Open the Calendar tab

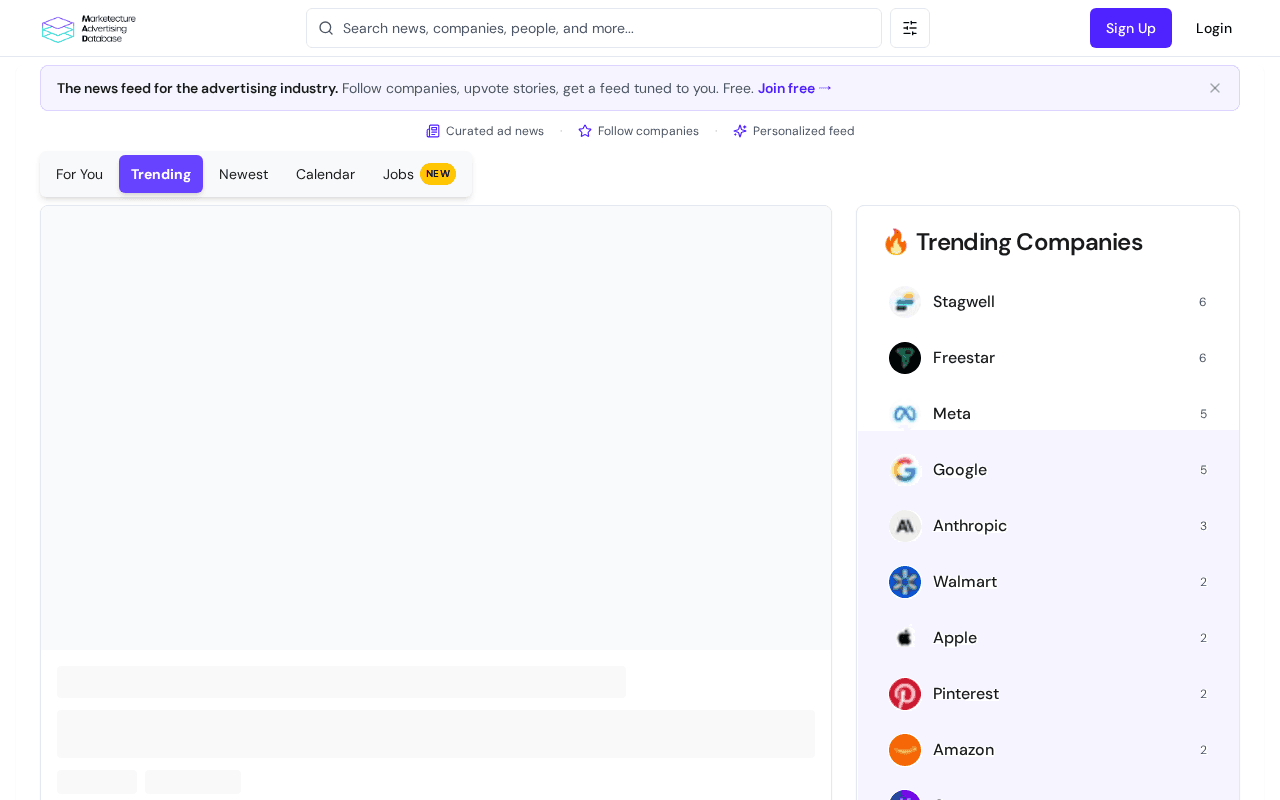(325, 174)
